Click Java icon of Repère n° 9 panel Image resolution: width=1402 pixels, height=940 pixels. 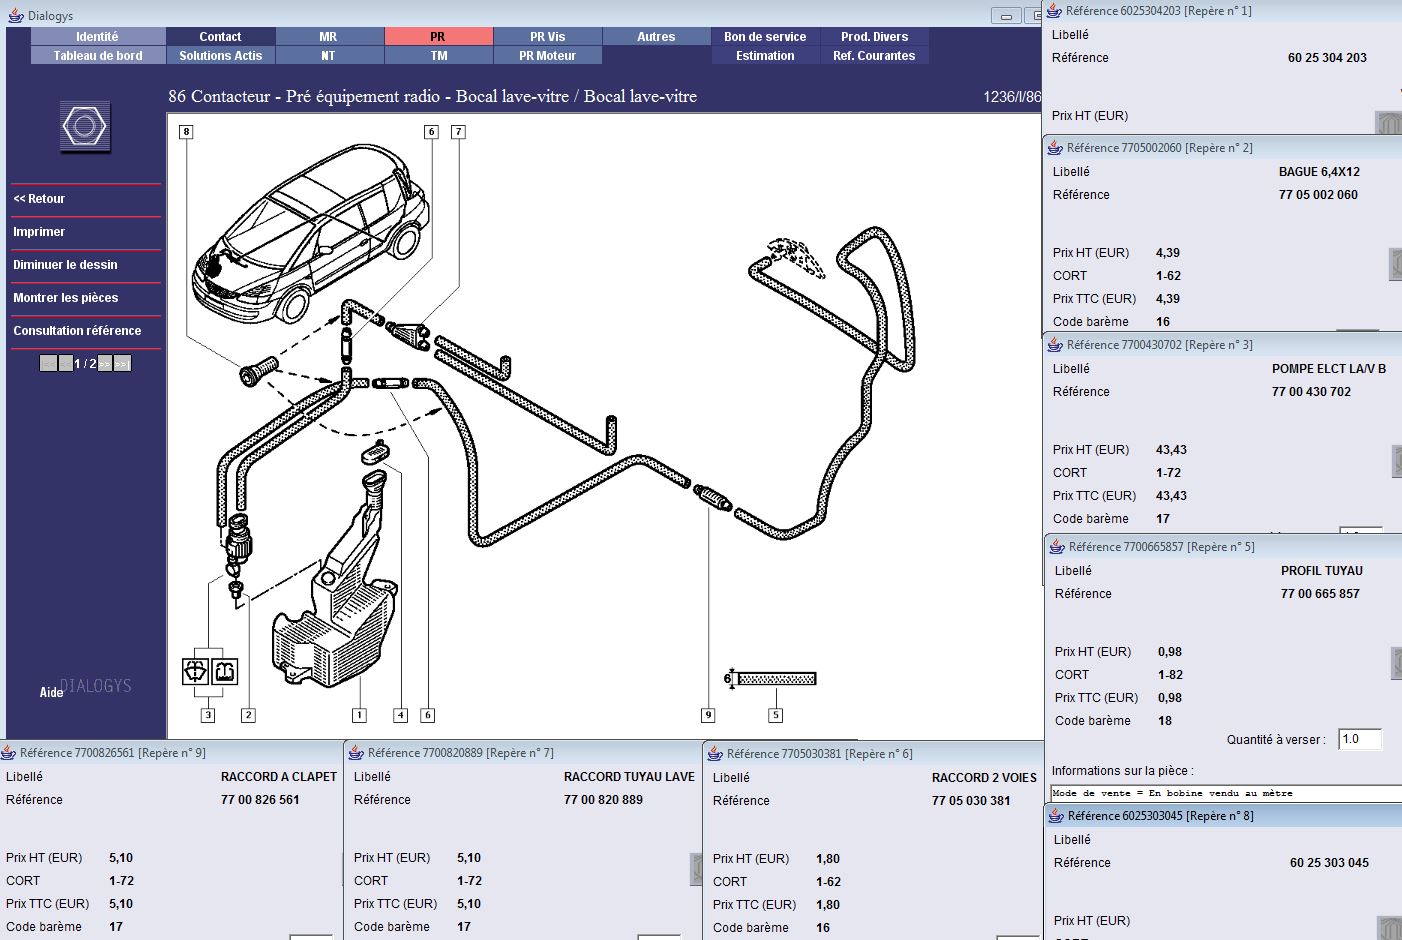click(9, 753)
